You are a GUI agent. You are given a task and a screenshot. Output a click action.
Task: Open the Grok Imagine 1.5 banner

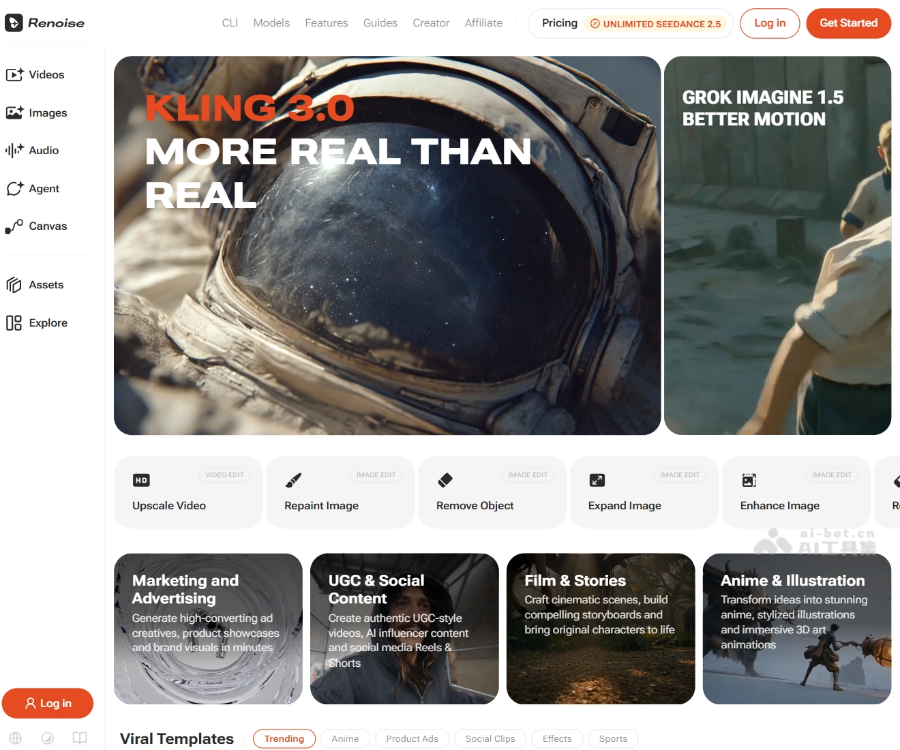tap(778, 246)
